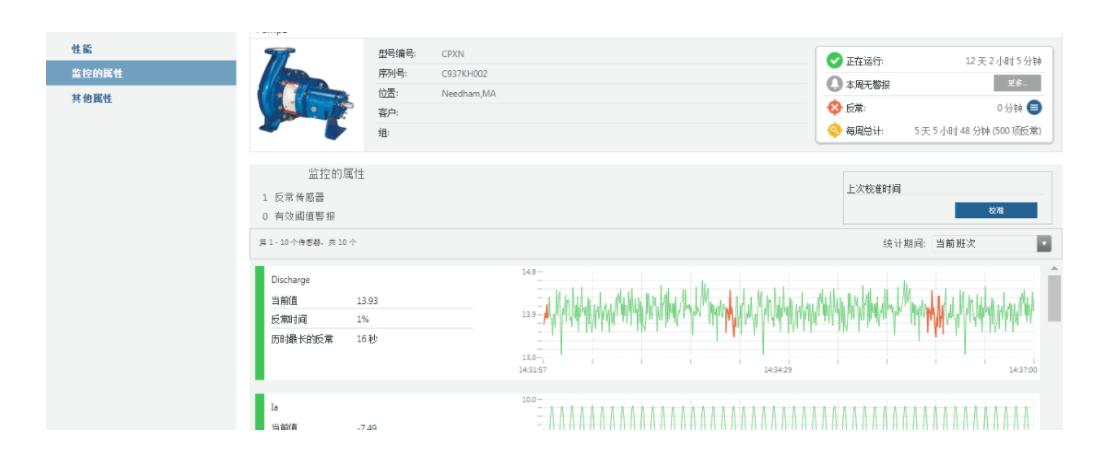Click the location Needham,MA
The image size is (1119, 450).
(468, 93)
